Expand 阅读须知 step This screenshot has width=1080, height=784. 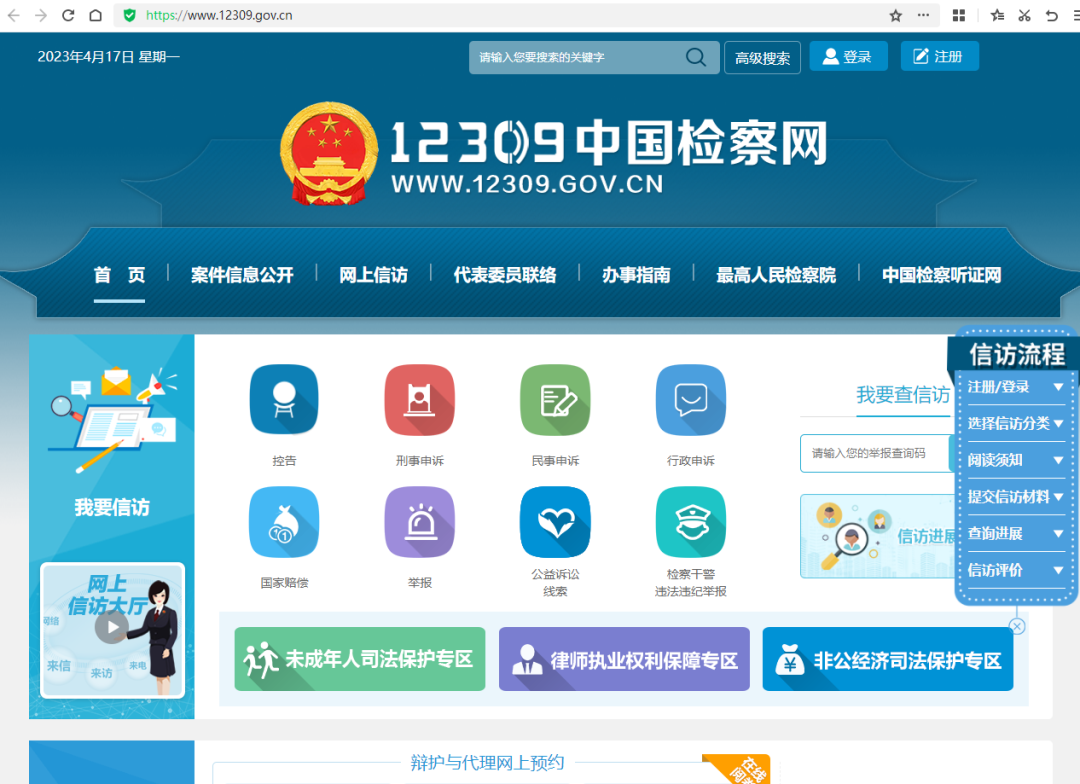[1016, 460]
